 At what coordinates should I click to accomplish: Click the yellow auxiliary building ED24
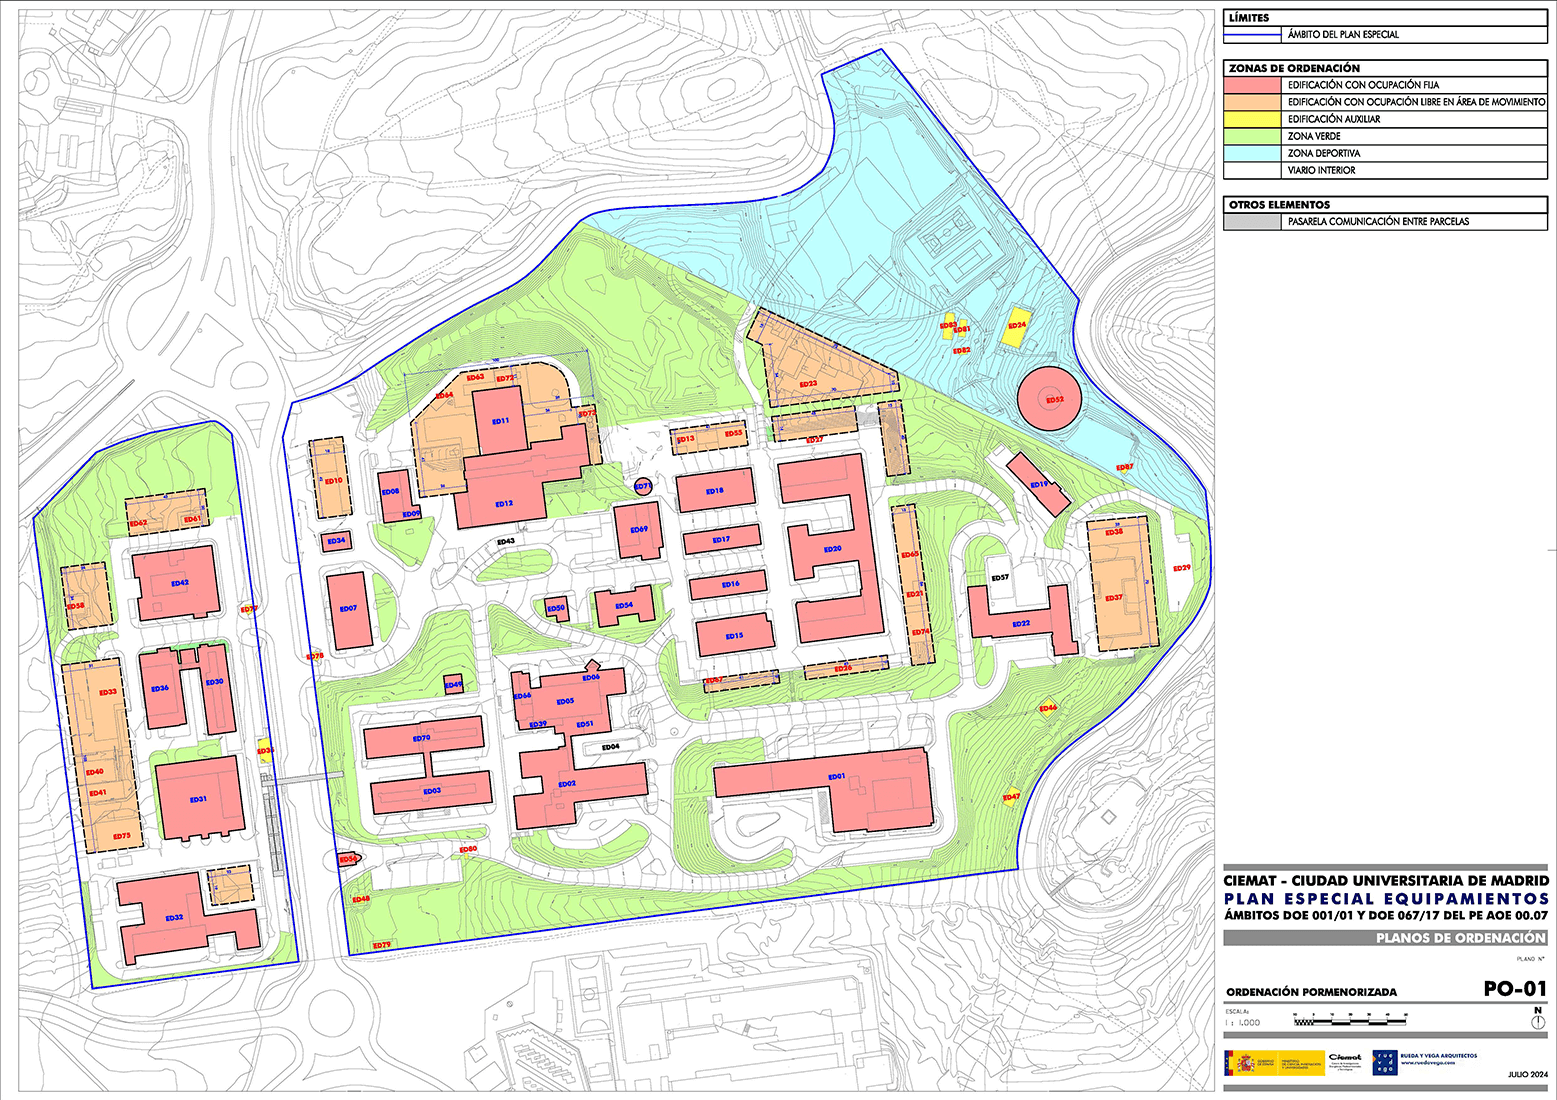(1018, 326)
